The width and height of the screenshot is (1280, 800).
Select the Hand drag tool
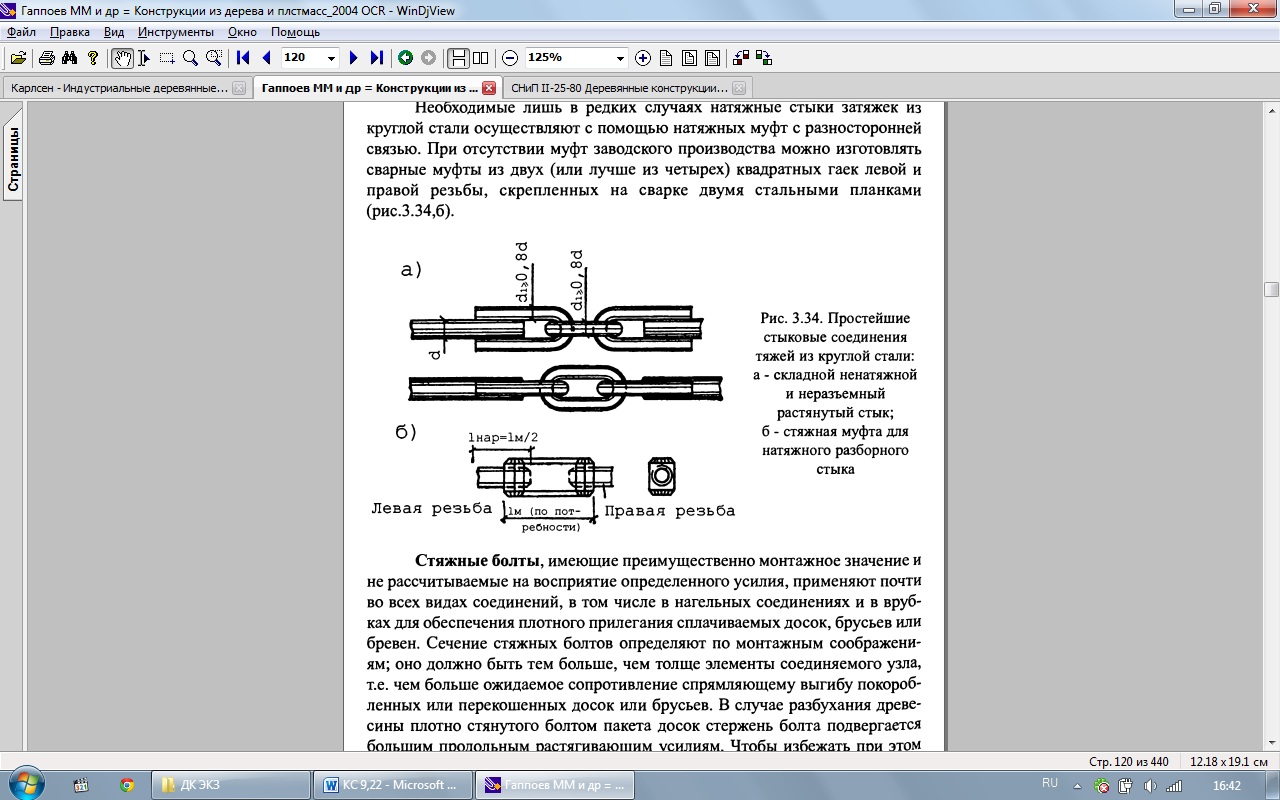pos(122,58)
